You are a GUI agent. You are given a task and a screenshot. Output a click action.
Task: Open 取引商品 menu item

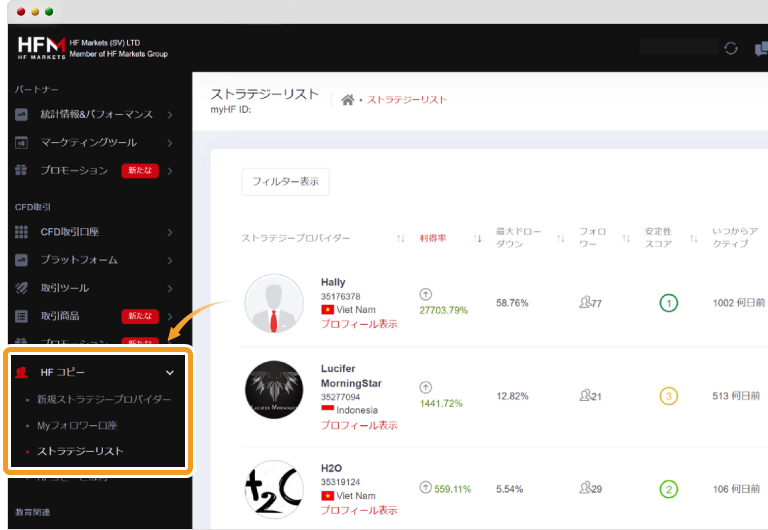[60, 316]
